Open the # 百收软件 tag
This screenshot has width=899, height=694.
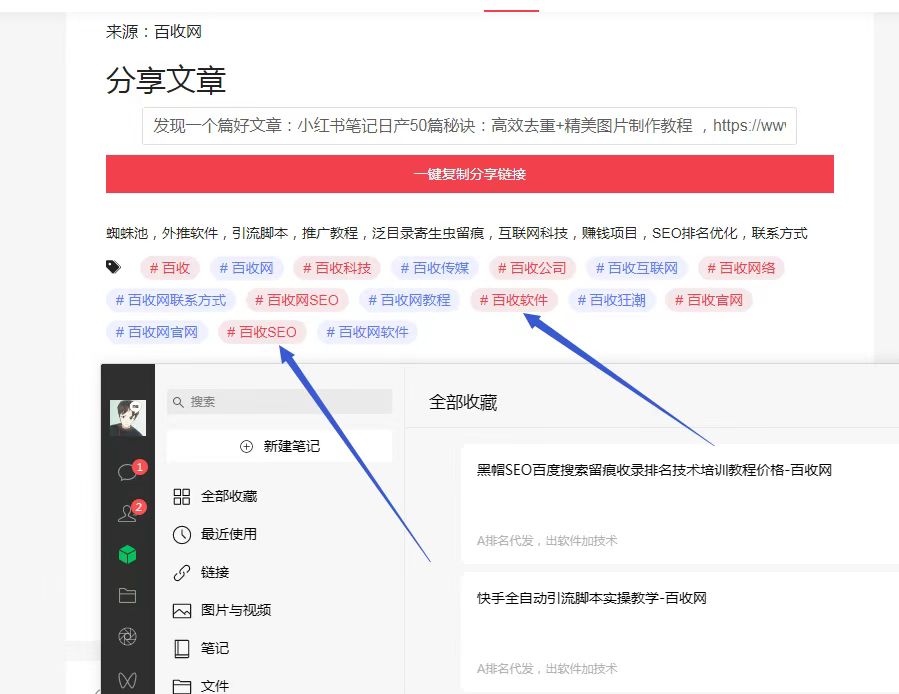coord(514,300)
